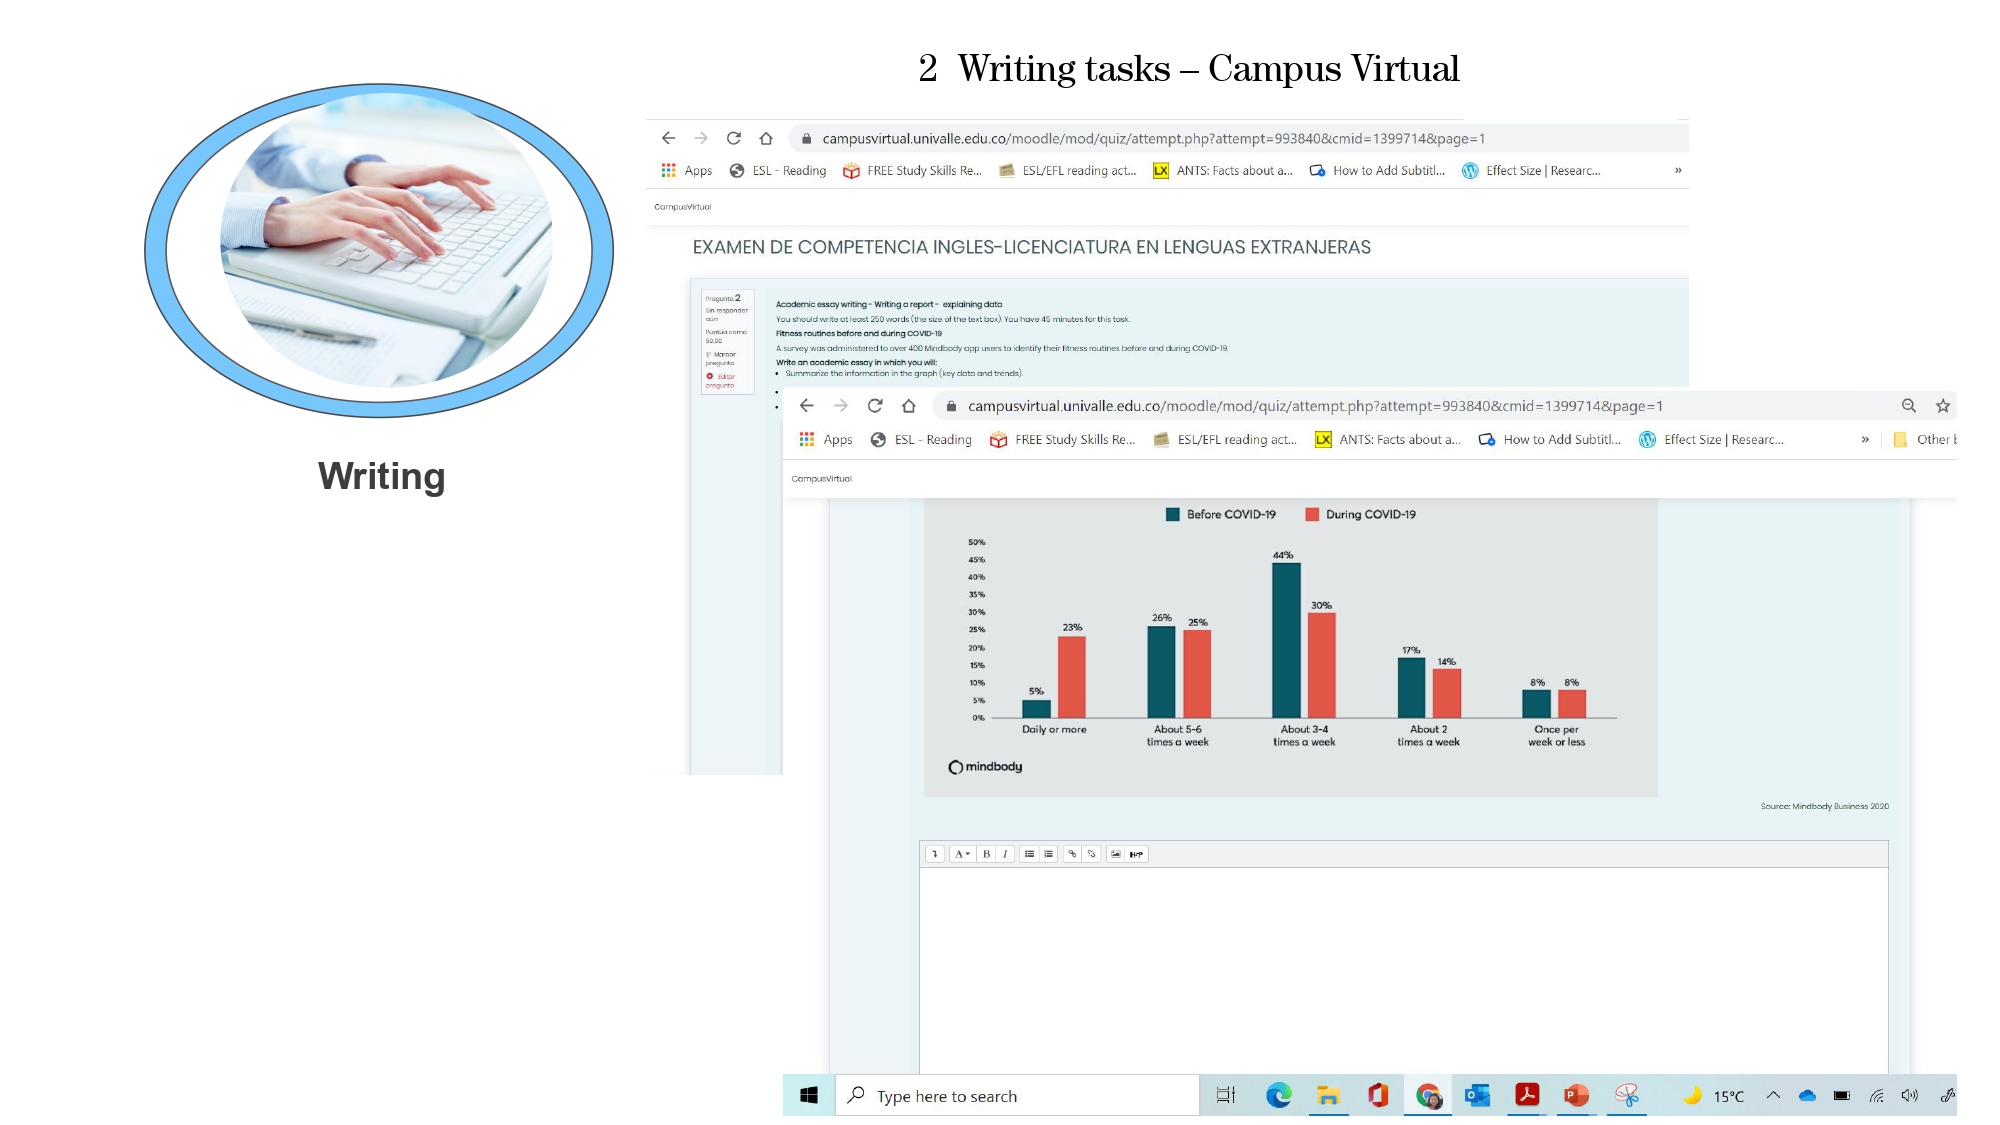Open the ESL - Reading bookmark
2000x1125 pixels.
921,439
